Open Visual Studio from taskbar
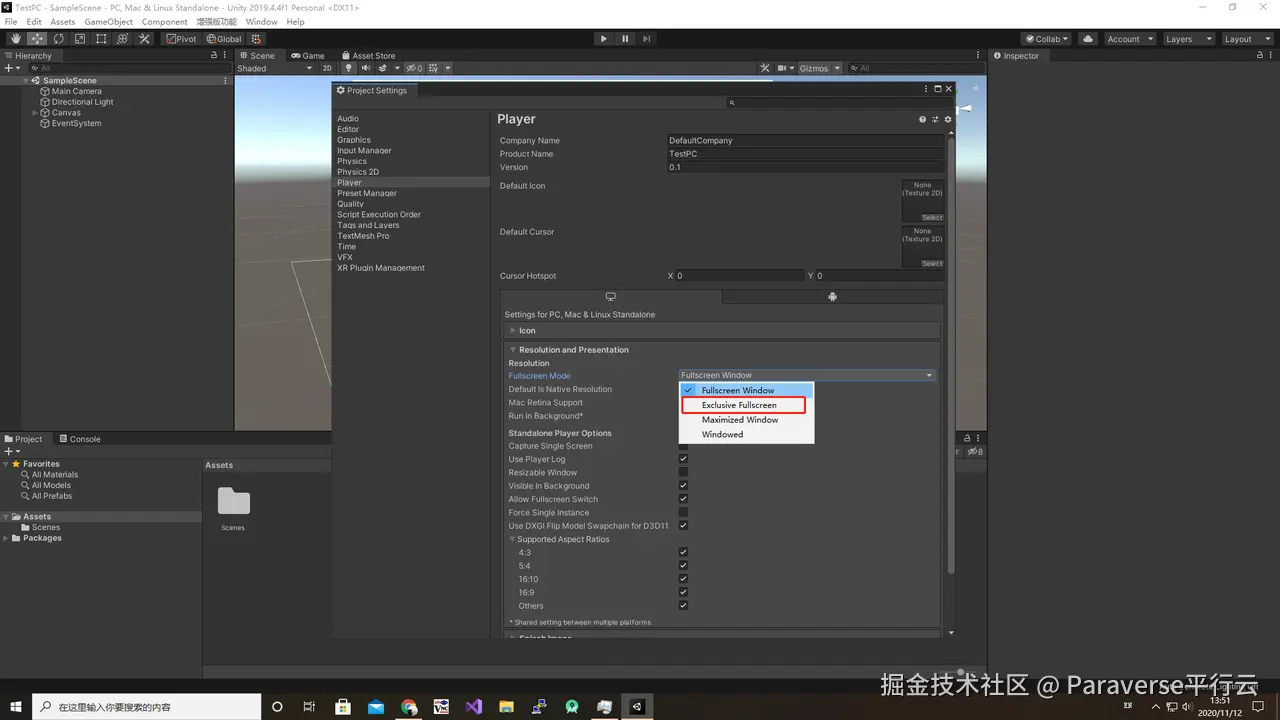This screenshot has width=1280, height=720. coord(474,707)
